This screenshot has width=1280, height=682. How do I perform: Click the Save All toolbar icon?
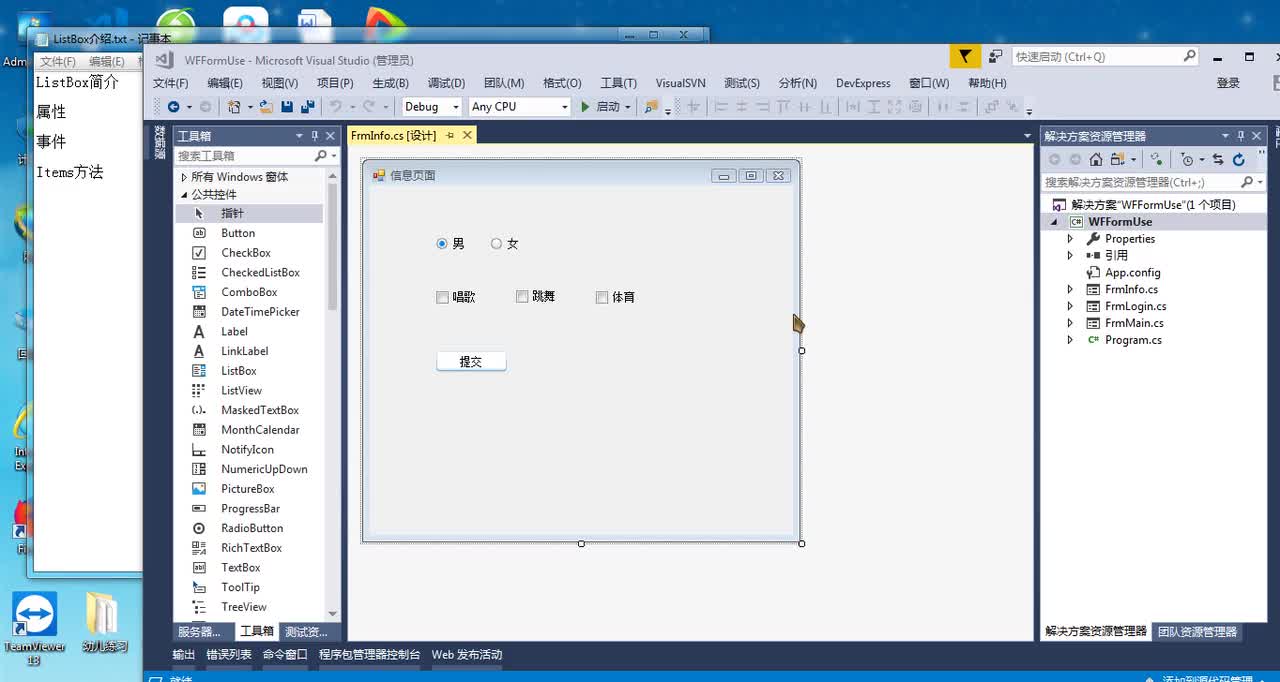[x=307, y=107]
